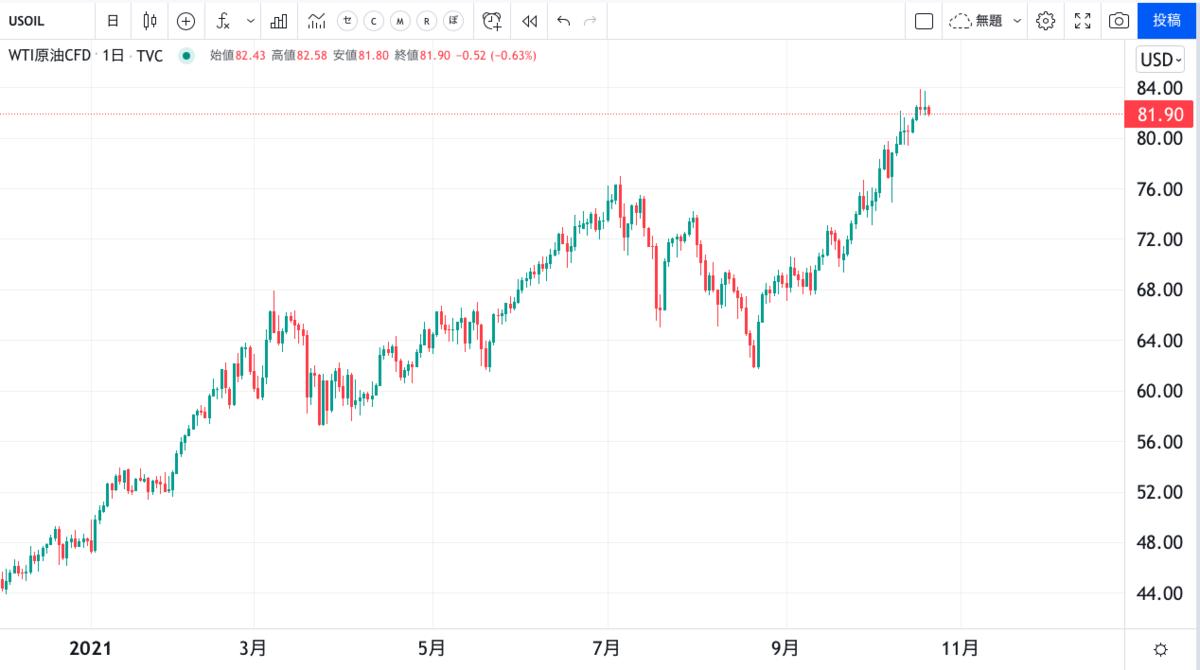1200x670 pixels.
Task: Open the axis settings gear at bottom right
Action: pos(1161,649)
